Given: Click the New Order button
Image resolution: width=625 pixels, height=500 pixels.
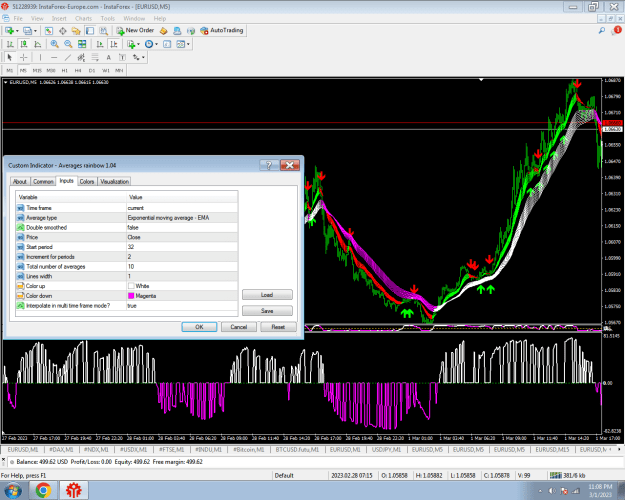Looking at the screenshot, I should 135,31.
